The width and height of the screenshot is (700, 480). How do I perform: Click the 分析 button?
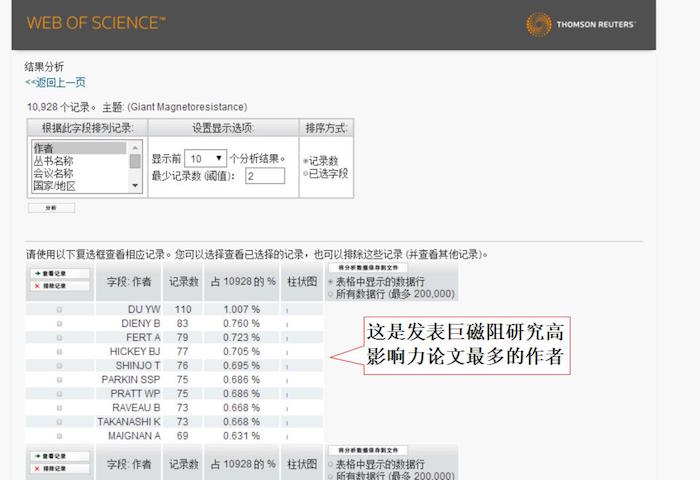pos(51,208)
